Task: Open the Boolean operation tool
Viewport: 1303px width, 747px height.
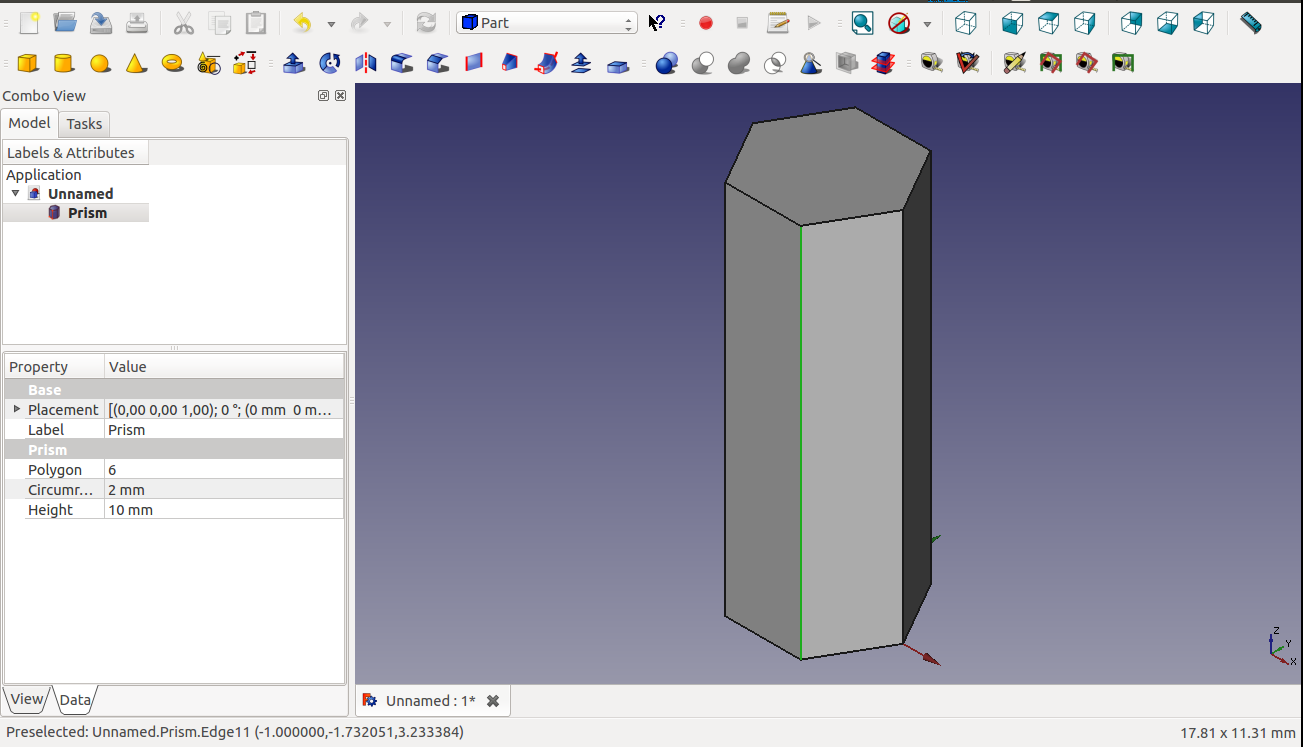Action: coord(667,64)
